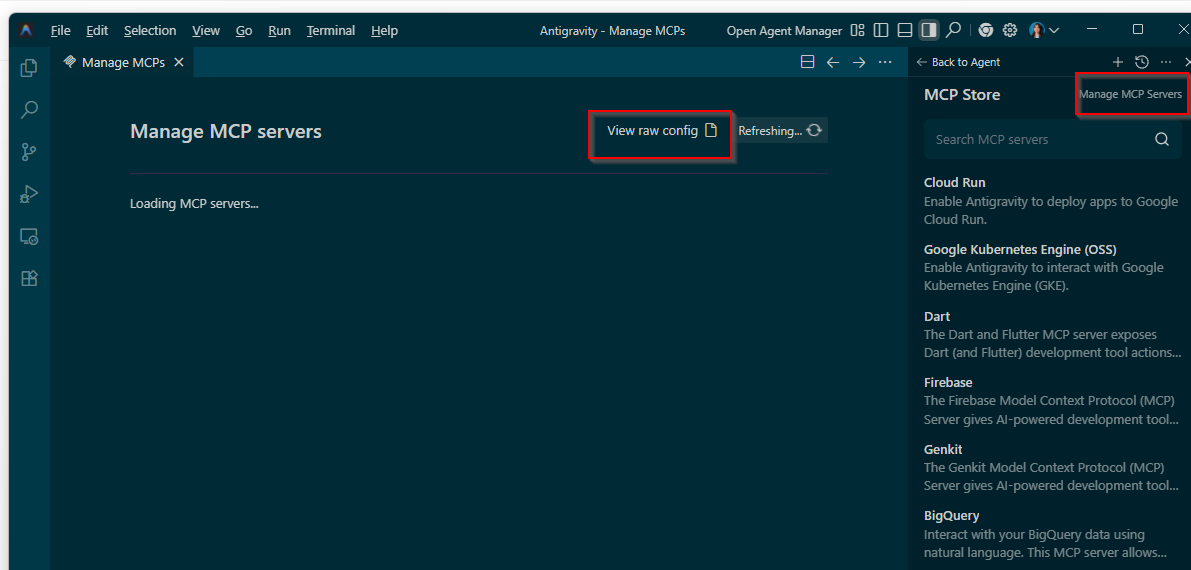Open the Run menu
Image resolution: width=1191 pixels, height=570 pixels.
coord(279,30)
